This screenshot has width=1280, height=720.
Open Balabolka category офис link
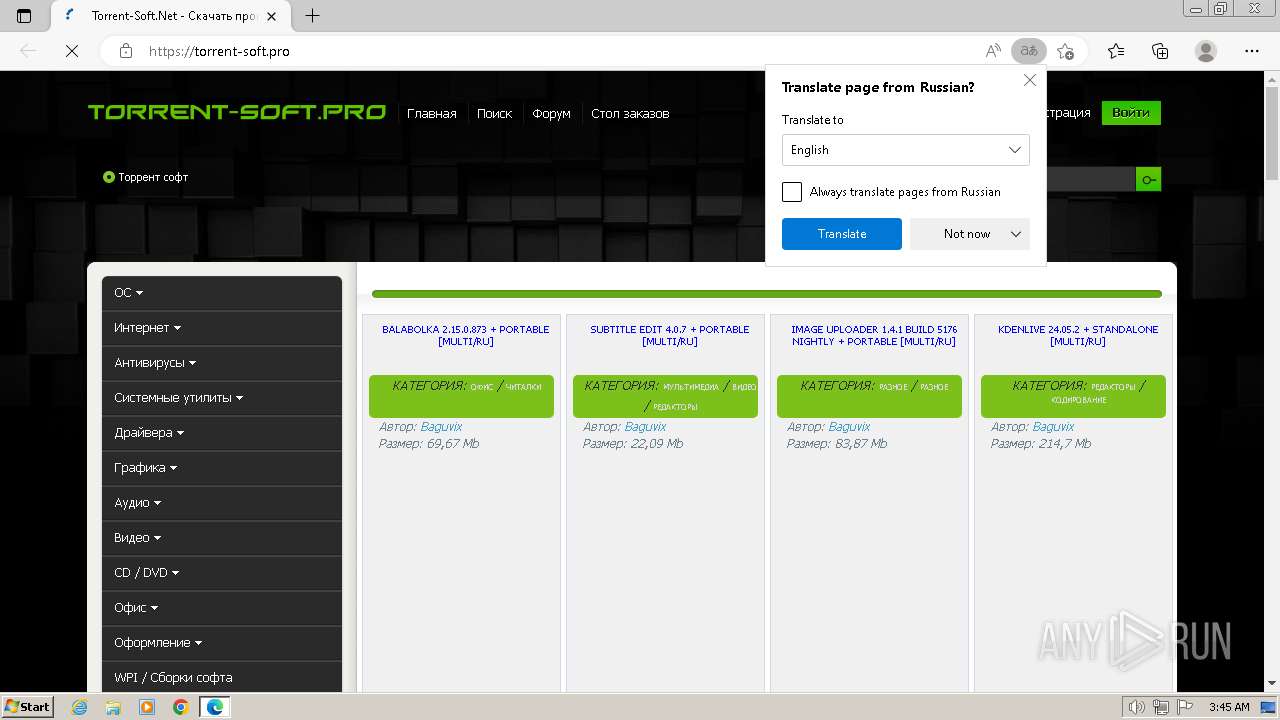point(482,387)
